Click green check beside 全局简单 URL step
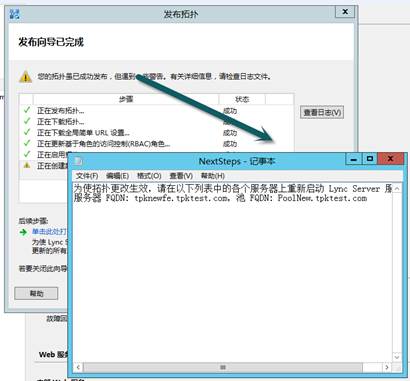Image resolution: width=410 pixels, height=381 pixels. tap(27, 132)
